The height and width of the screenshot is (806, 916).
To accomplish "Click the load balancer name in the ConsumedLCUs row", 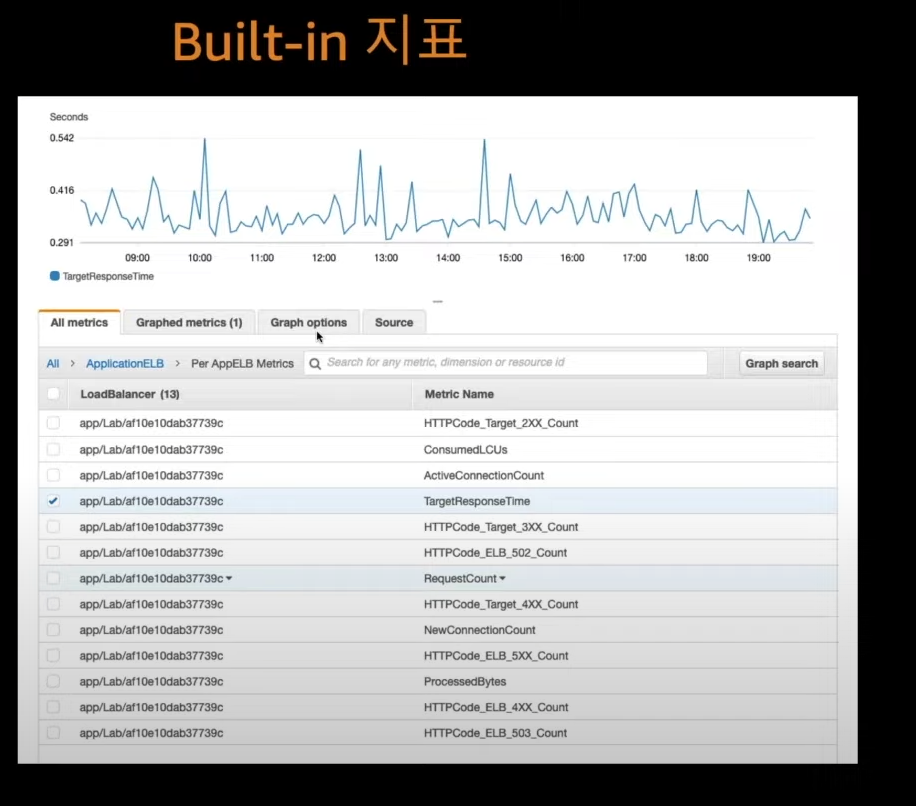I will [x=151, y=450].
